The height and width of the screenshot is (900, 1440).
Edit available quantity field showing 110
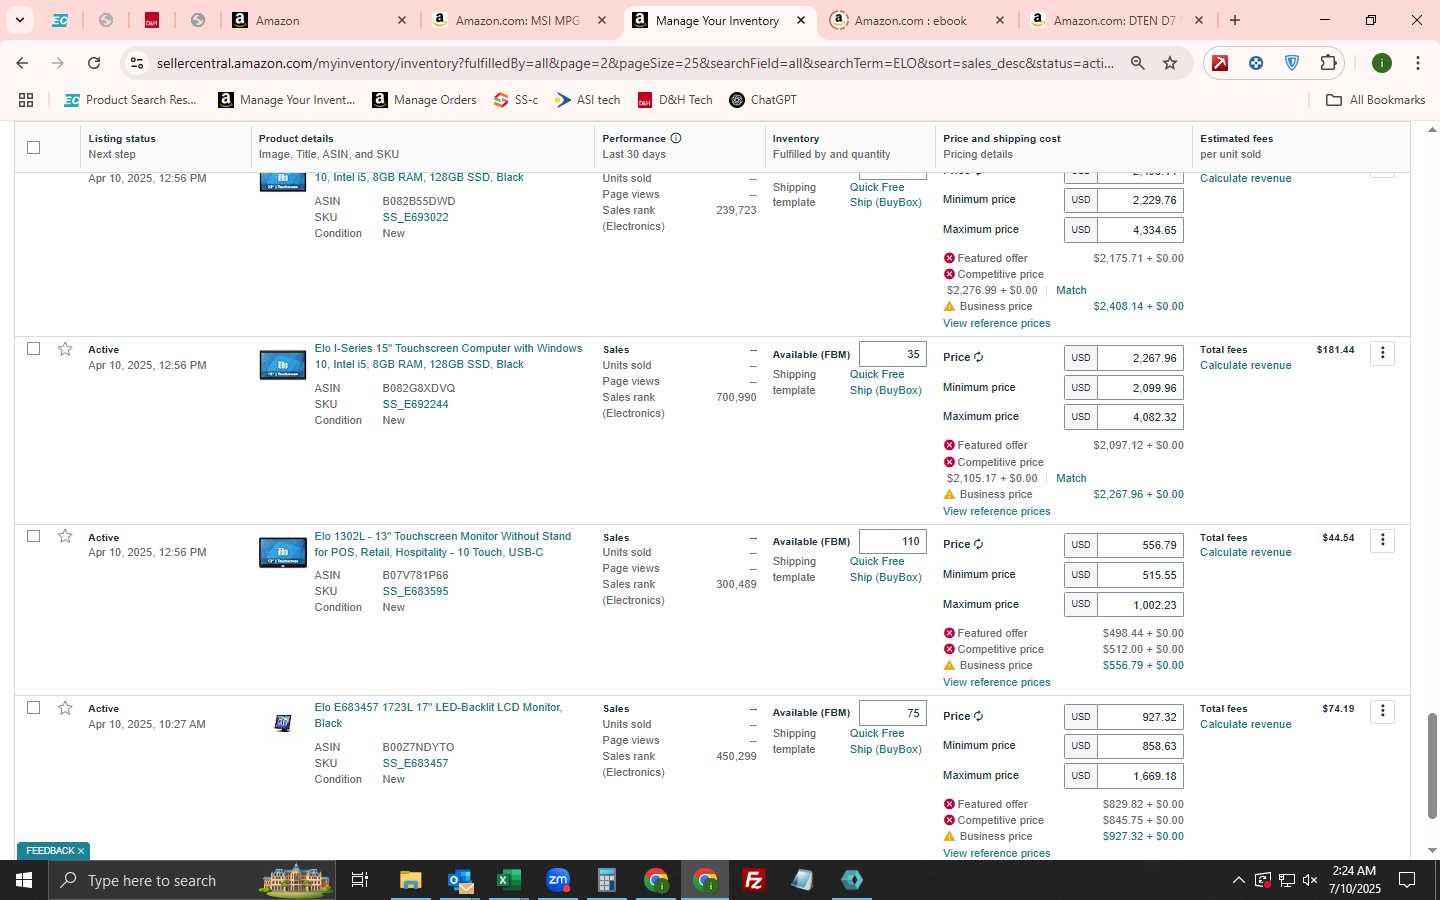coord(893,541)
